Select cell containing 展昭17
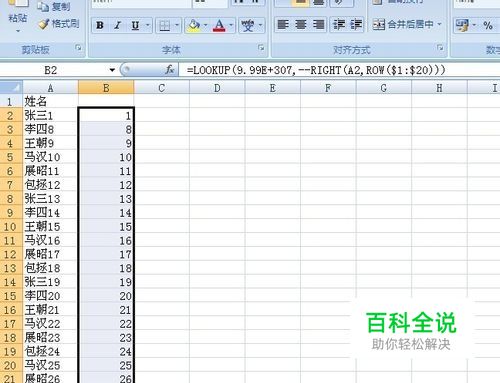The height and width of the screenshot is (383, 500). point(50,254)
